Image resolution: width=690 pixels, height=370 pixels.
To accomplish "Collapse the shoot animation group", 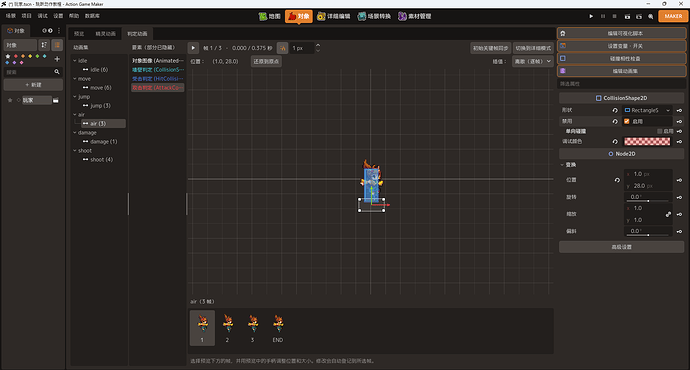I will point(75,150).
